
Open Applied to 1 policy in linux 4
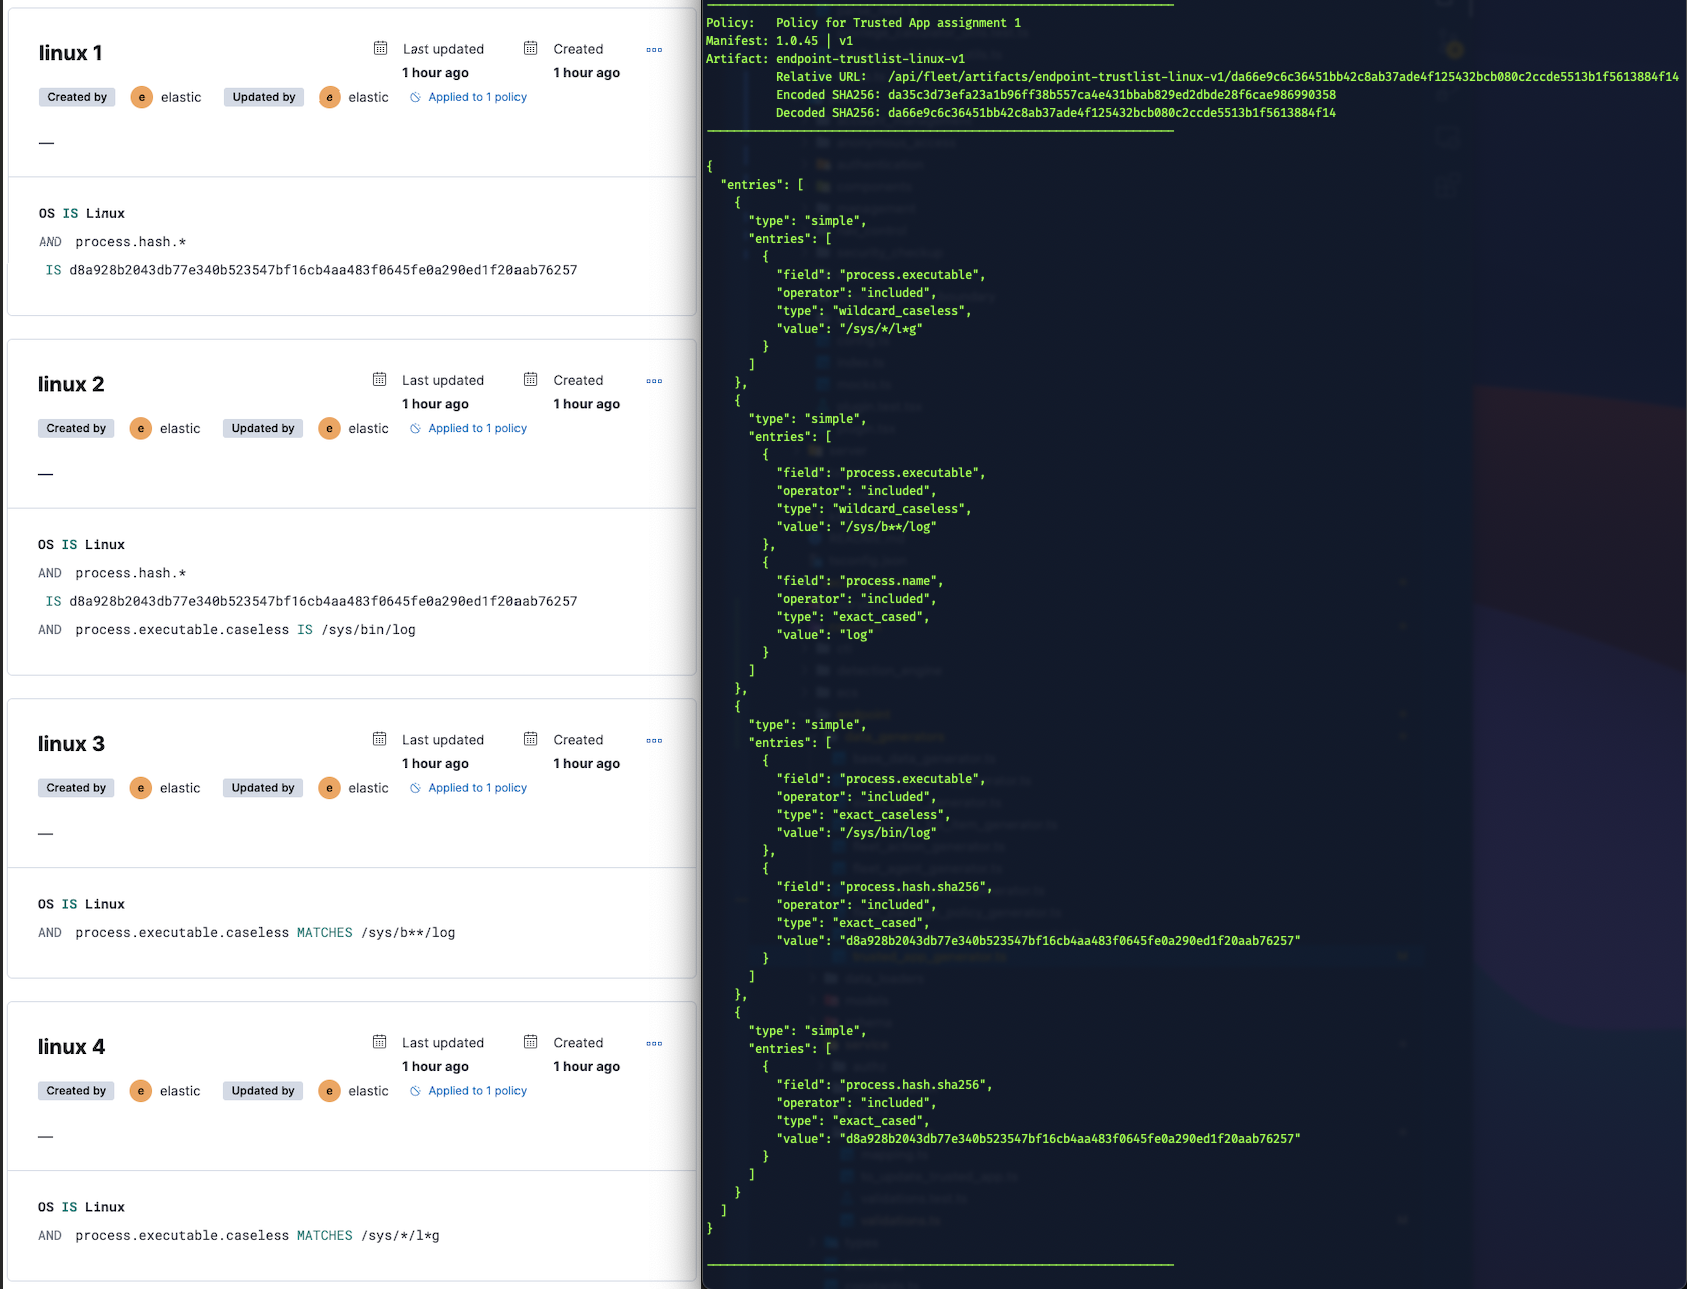(x=468, y=1091)
